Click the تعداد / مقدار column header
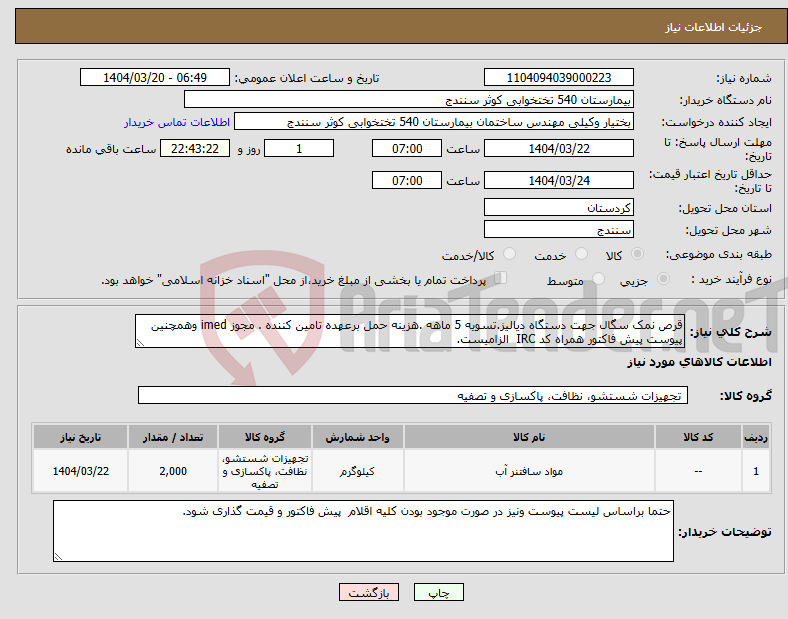788x619 pixels. point(173,437)
